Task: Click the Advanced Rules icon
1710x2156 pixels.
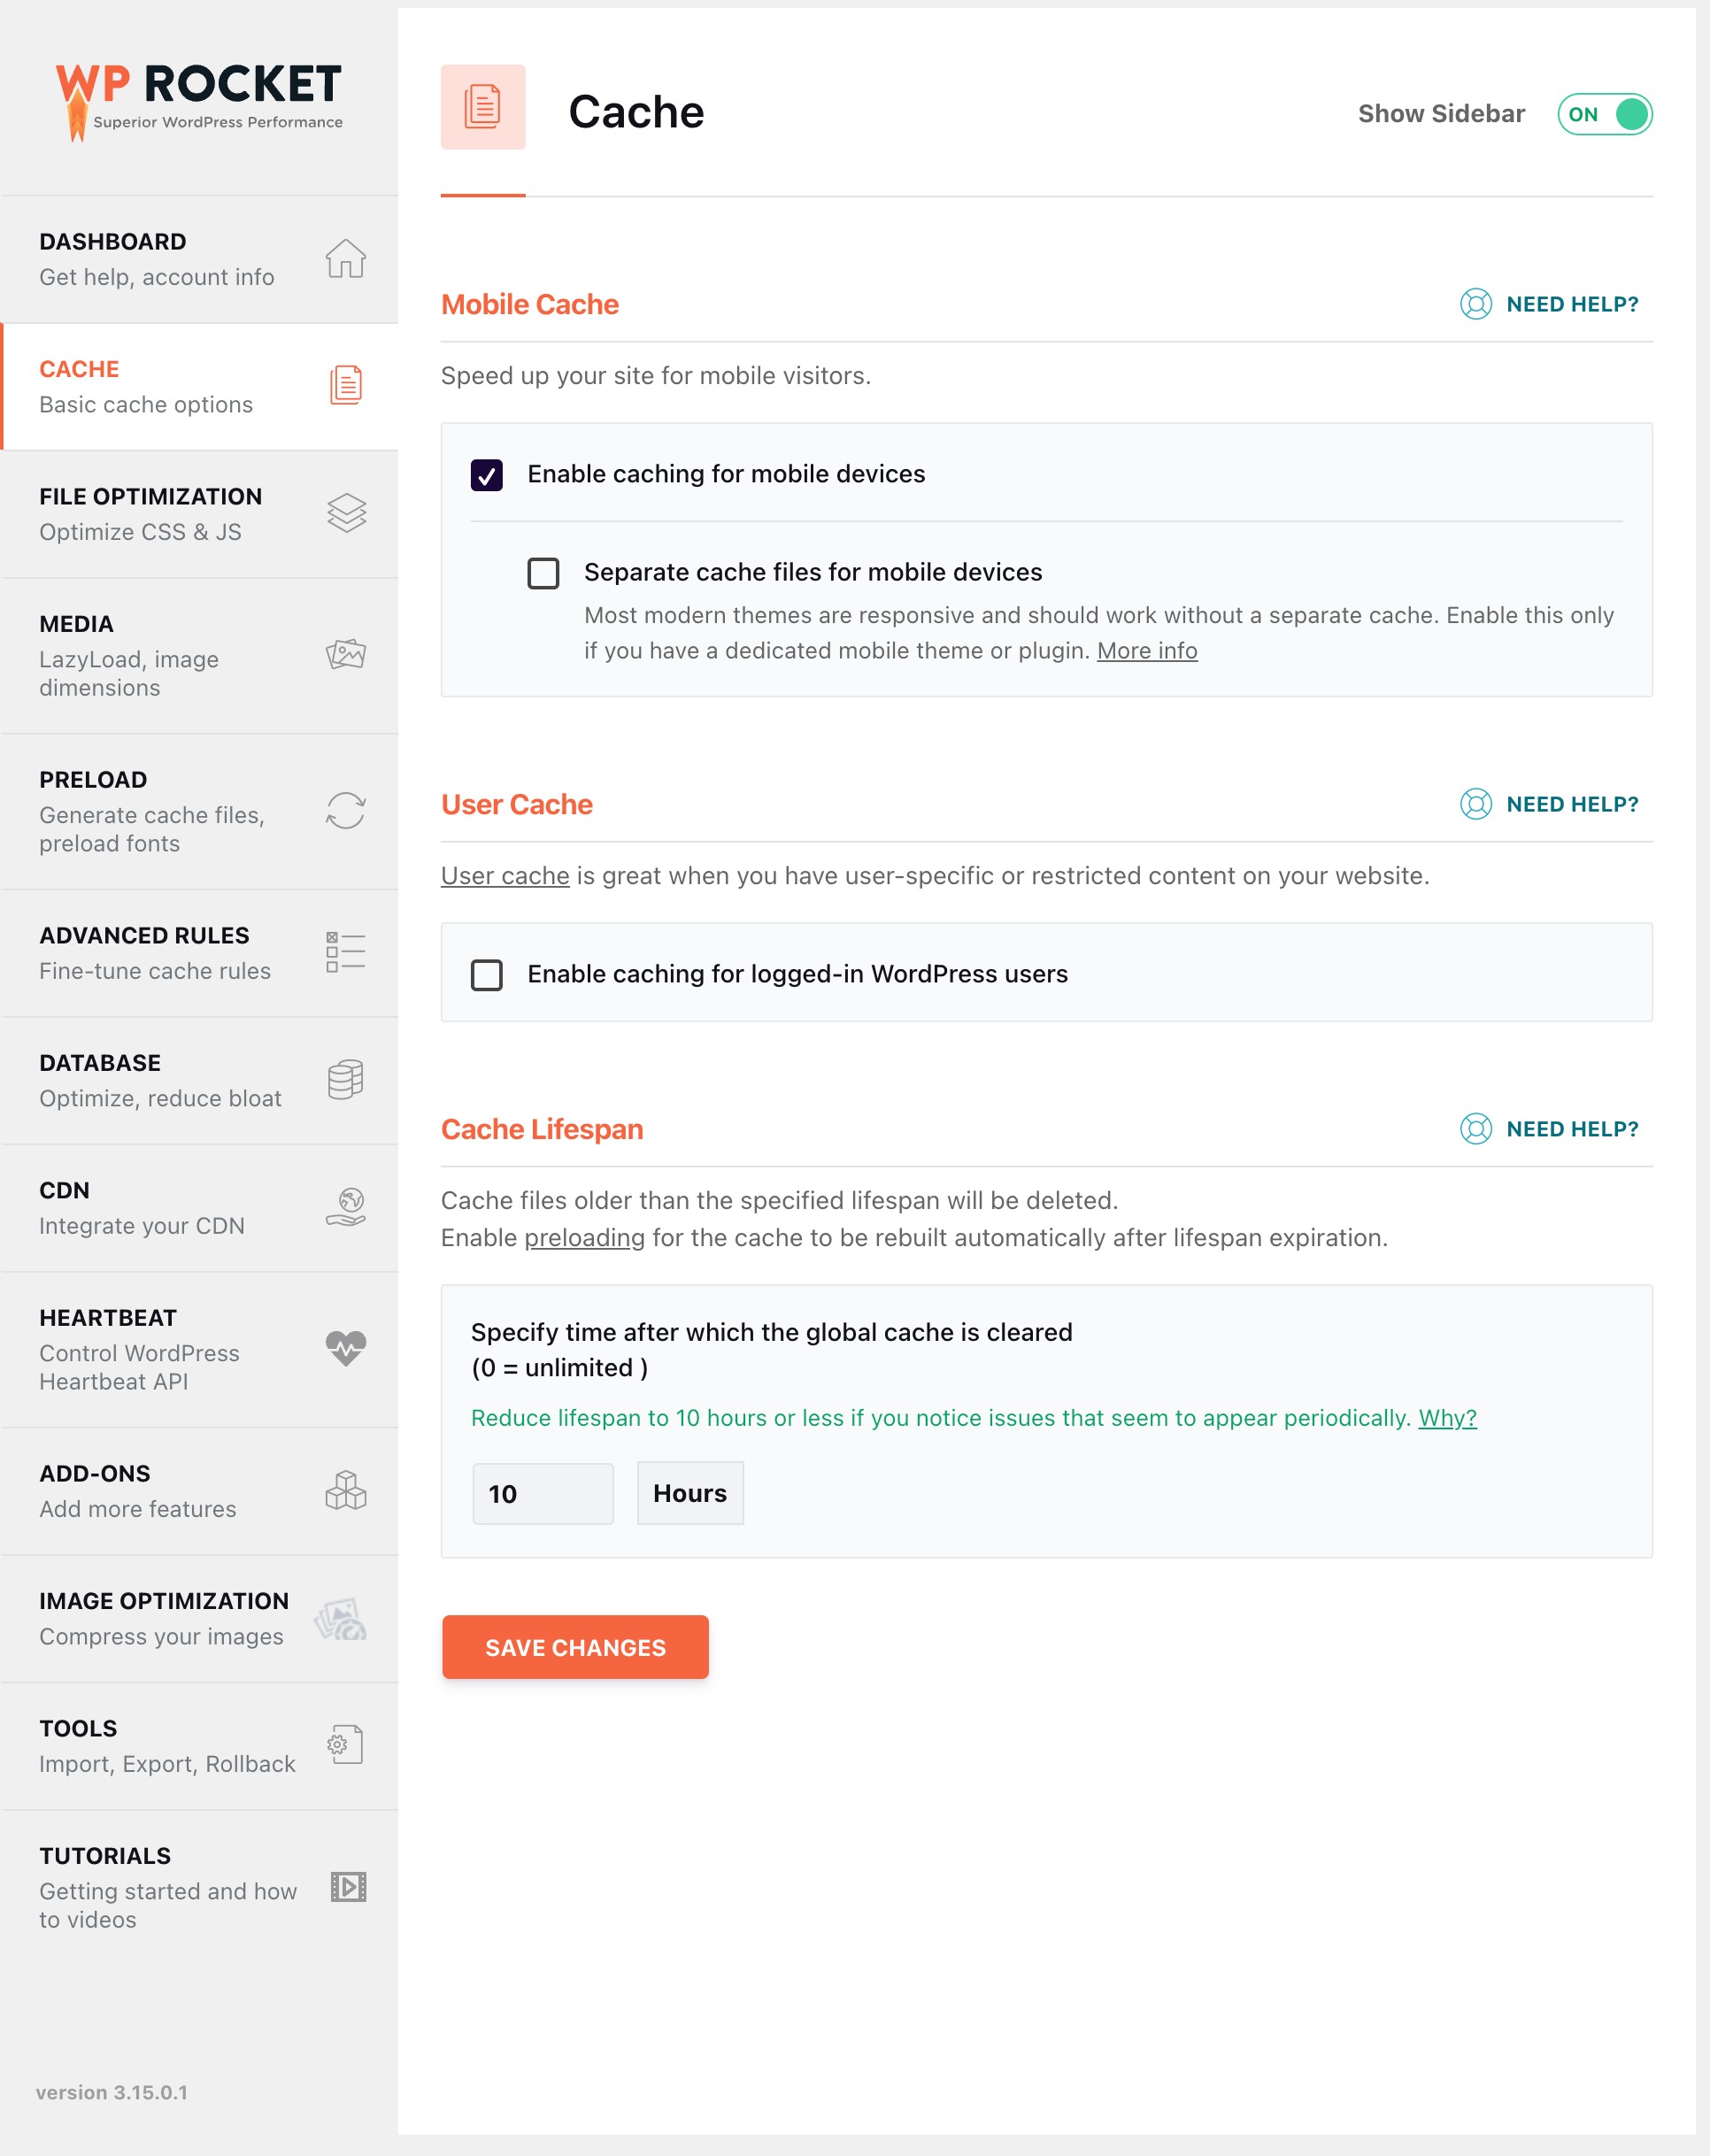Action: 345,951
